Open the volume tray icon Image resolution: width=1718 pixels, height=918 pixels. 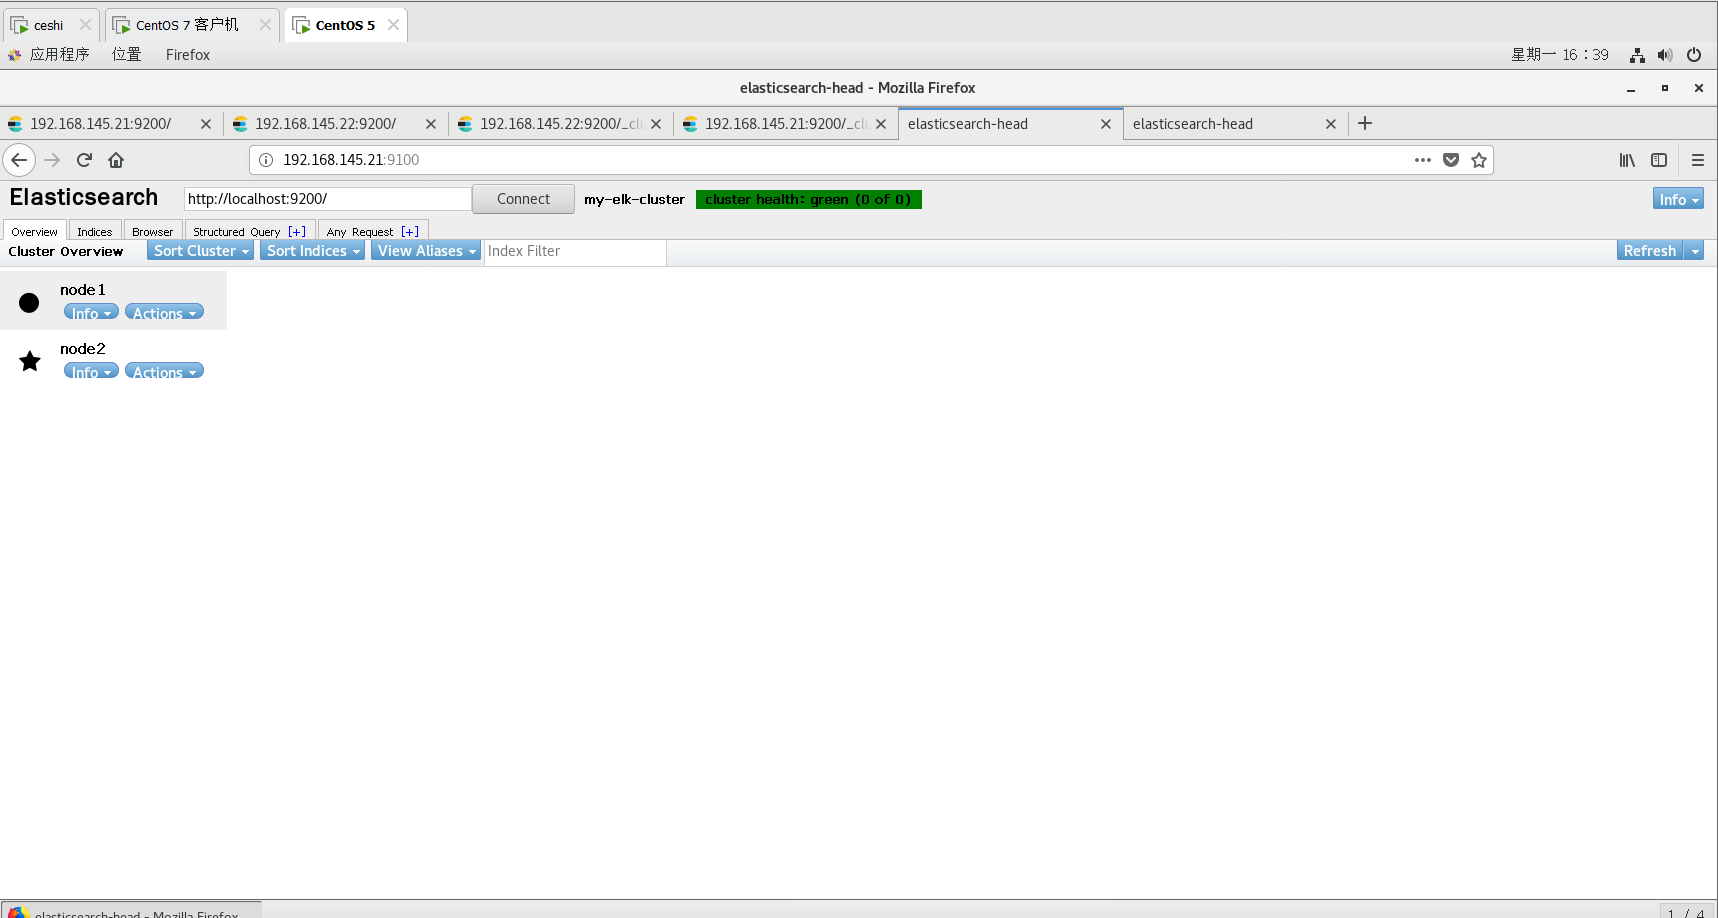click(x=1665, y=55)
